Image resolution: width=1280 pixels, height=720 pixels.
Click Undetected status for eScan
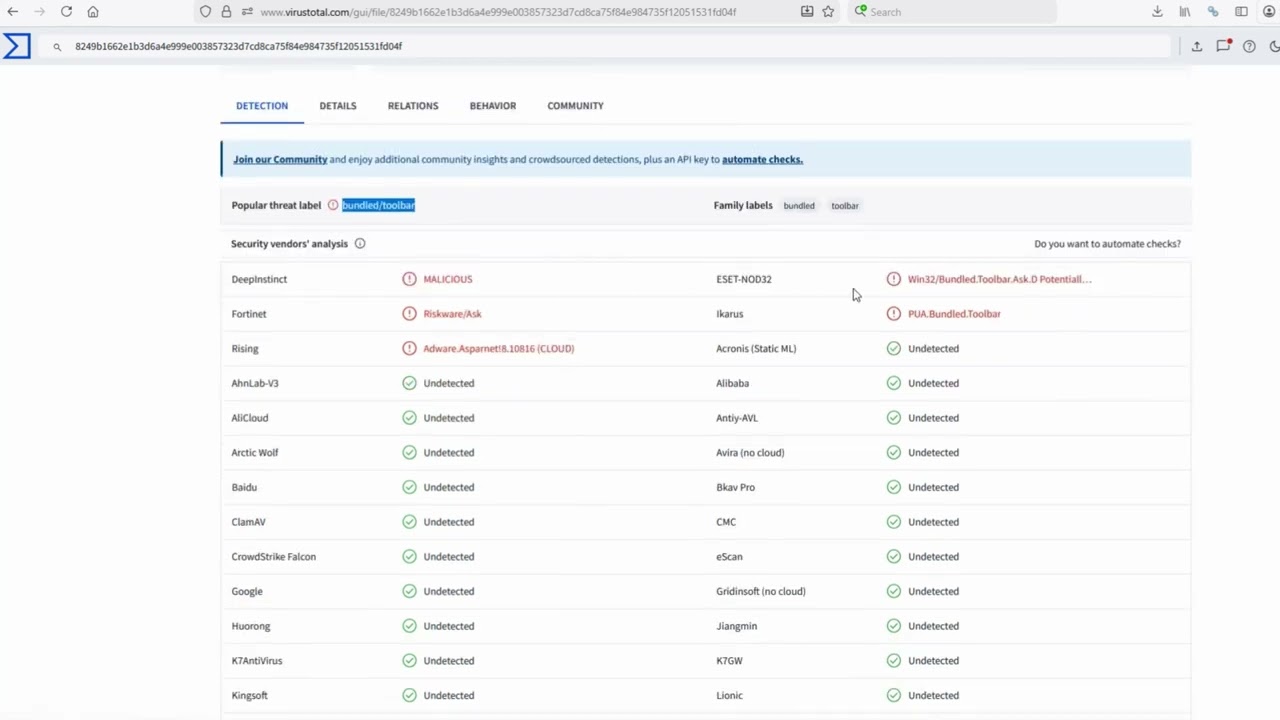933,556
